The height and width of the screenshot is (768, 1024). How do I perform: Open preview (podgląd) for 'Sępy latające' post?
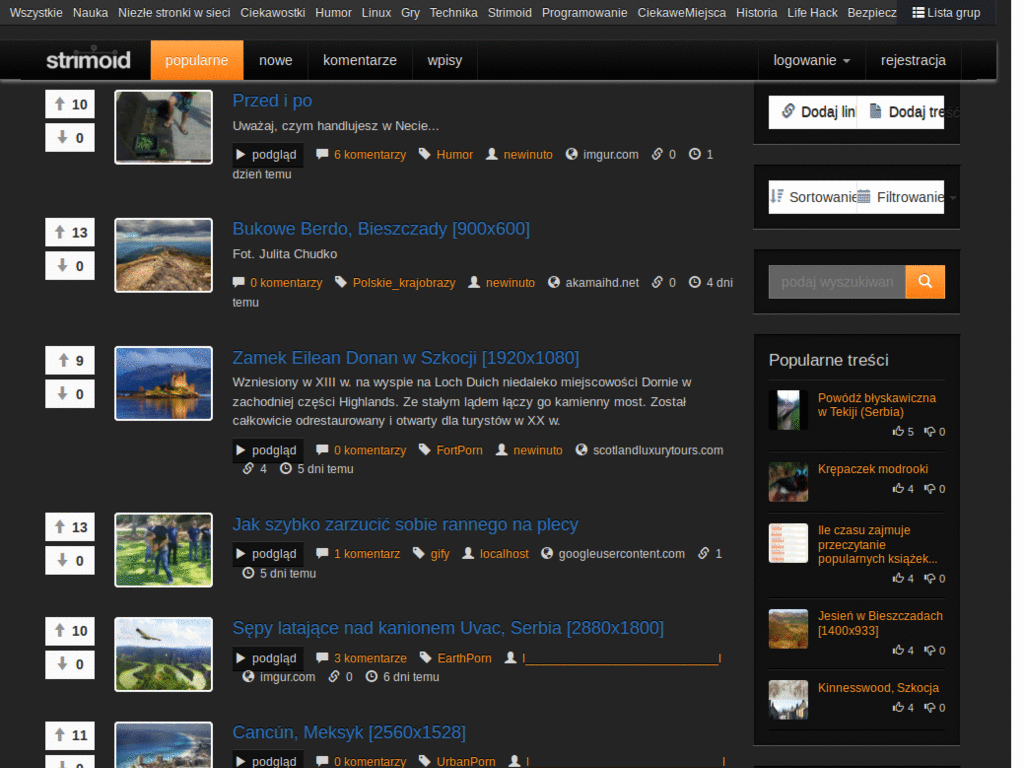click(x=268, y=658)
